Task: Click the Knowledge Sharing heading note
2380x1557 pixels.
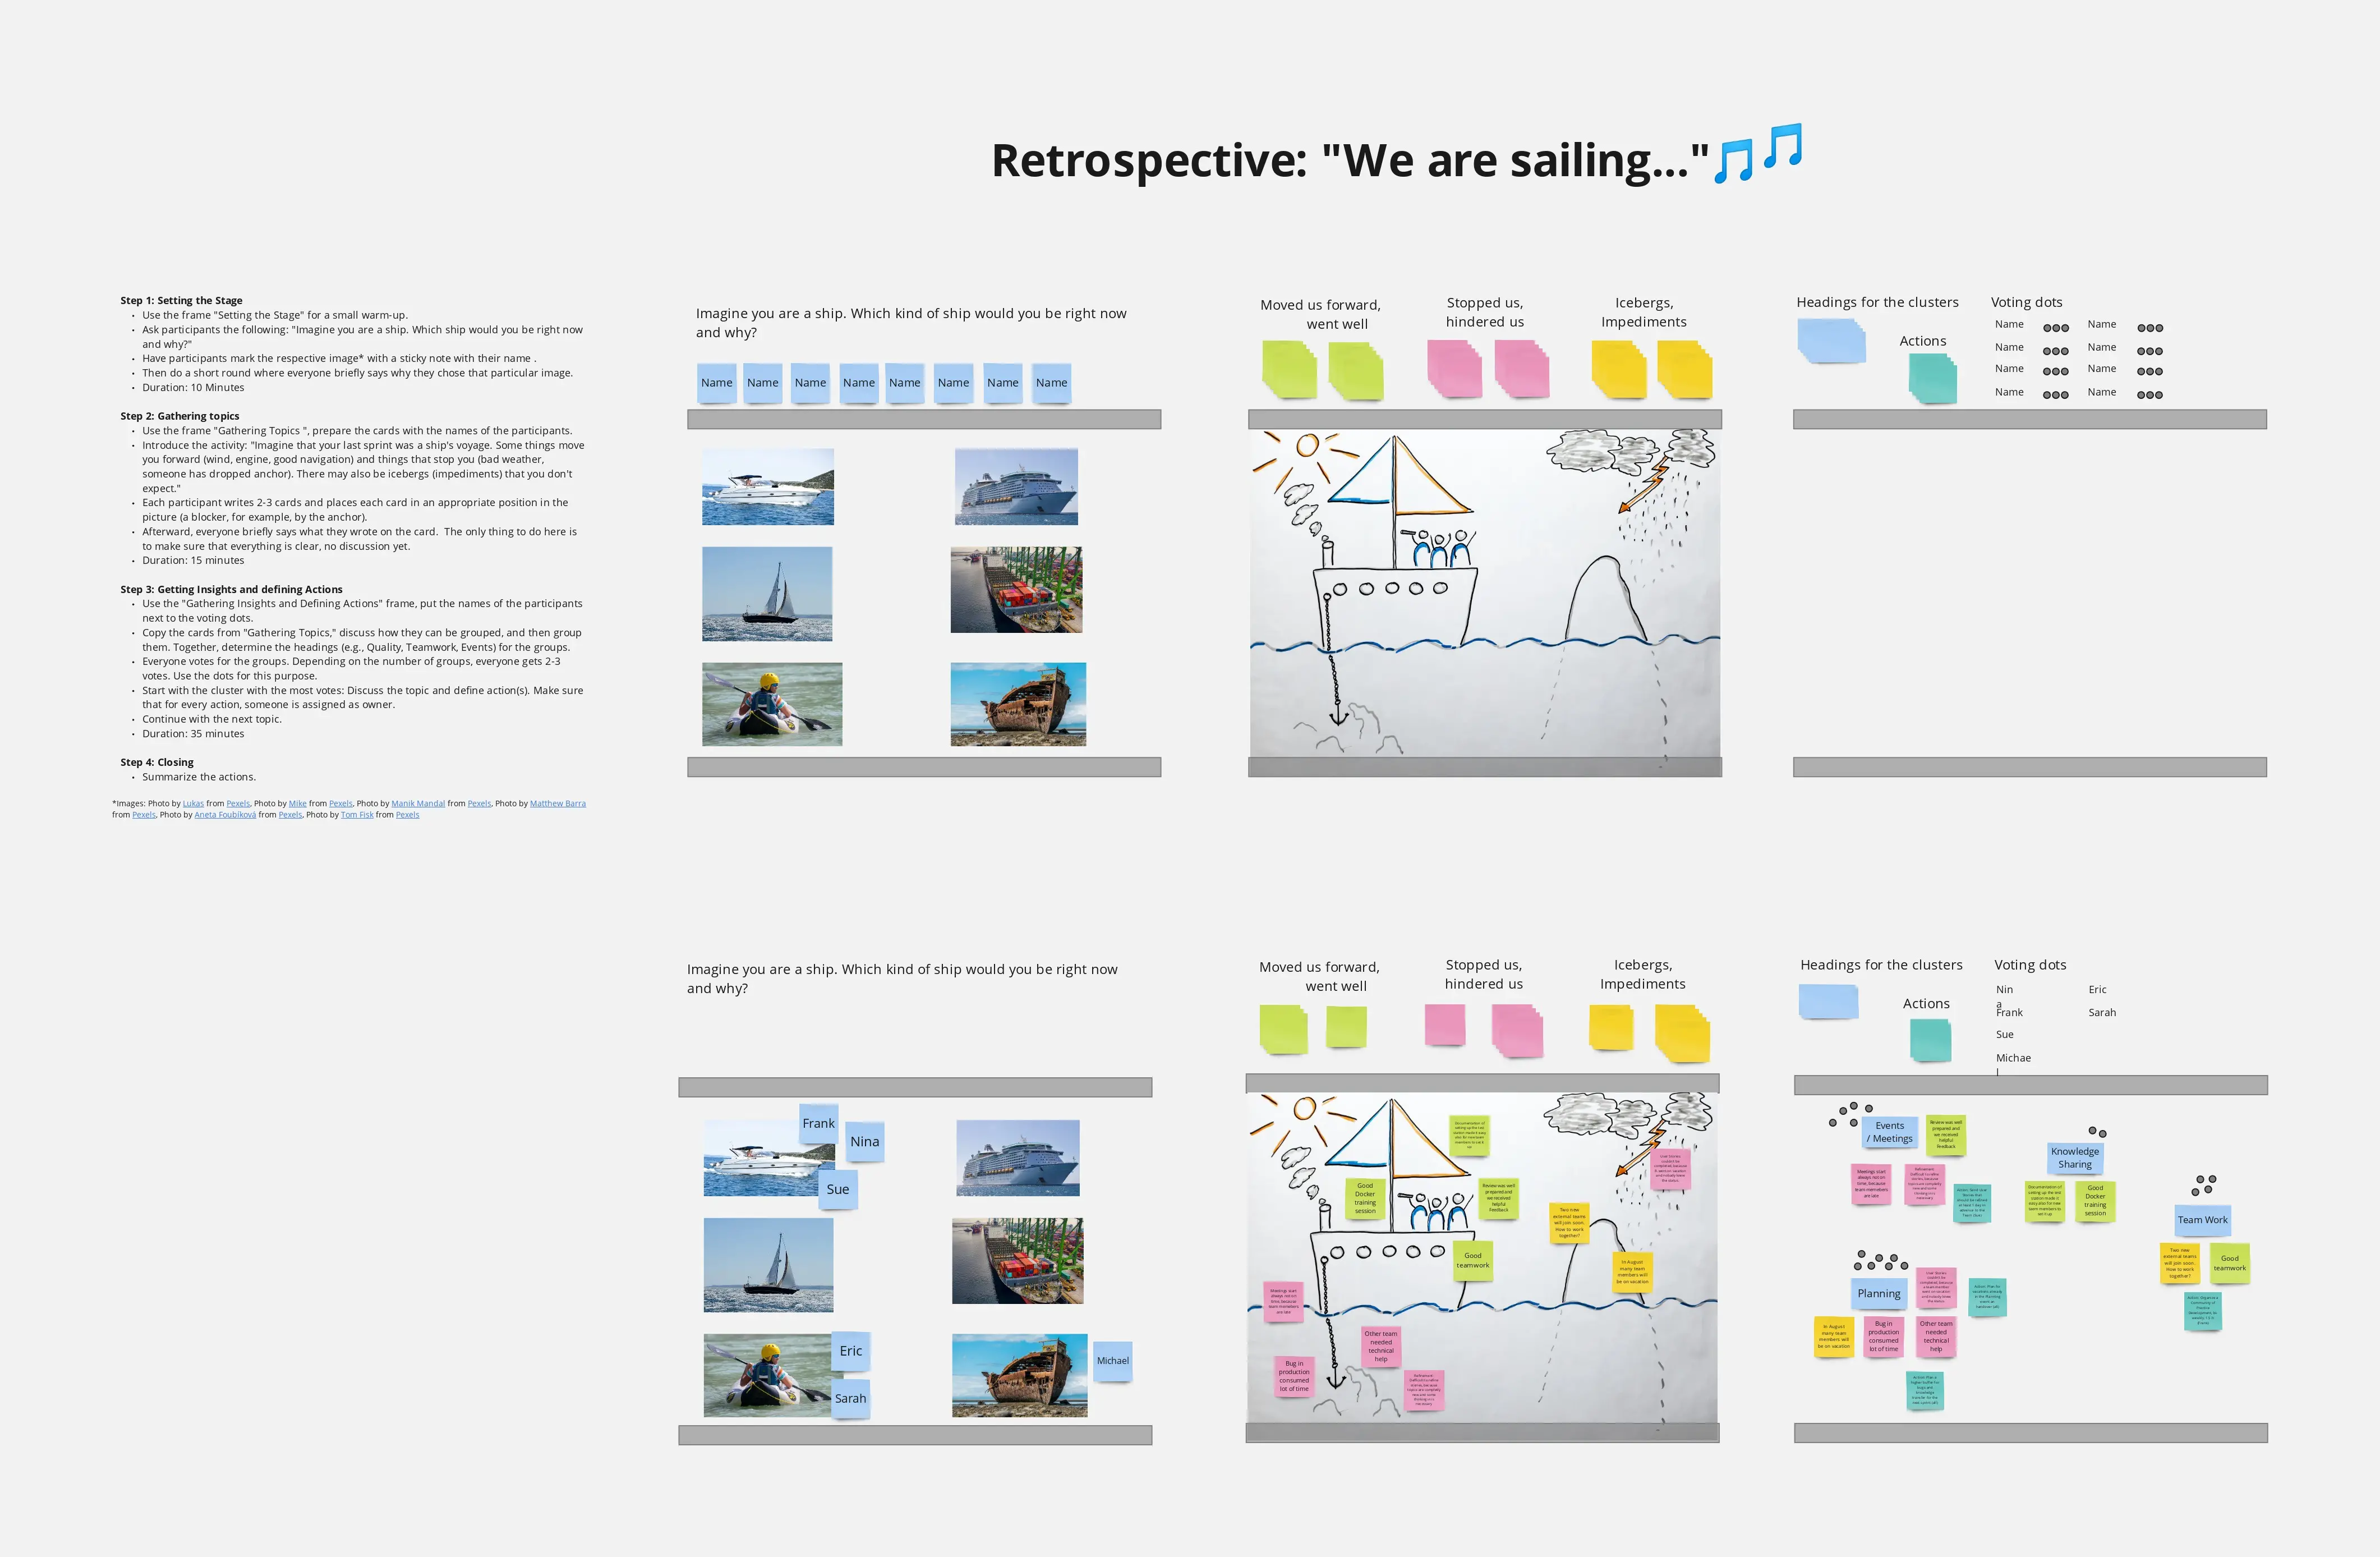Action: coord(2075,1158)
